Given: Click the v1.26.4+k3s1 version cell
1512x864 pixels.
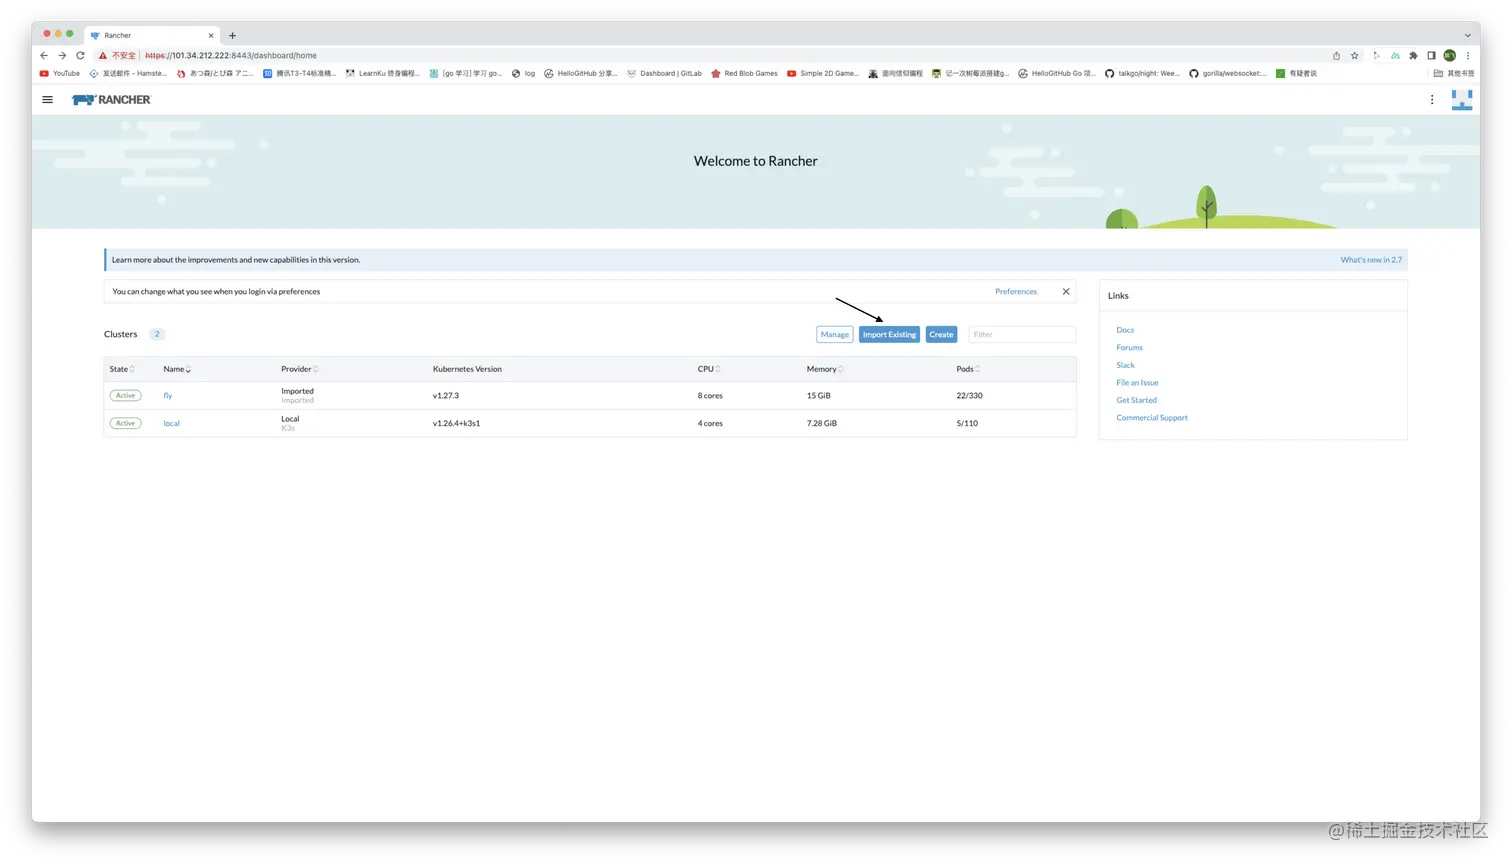Looking at the screenshot, I should 456,424.
